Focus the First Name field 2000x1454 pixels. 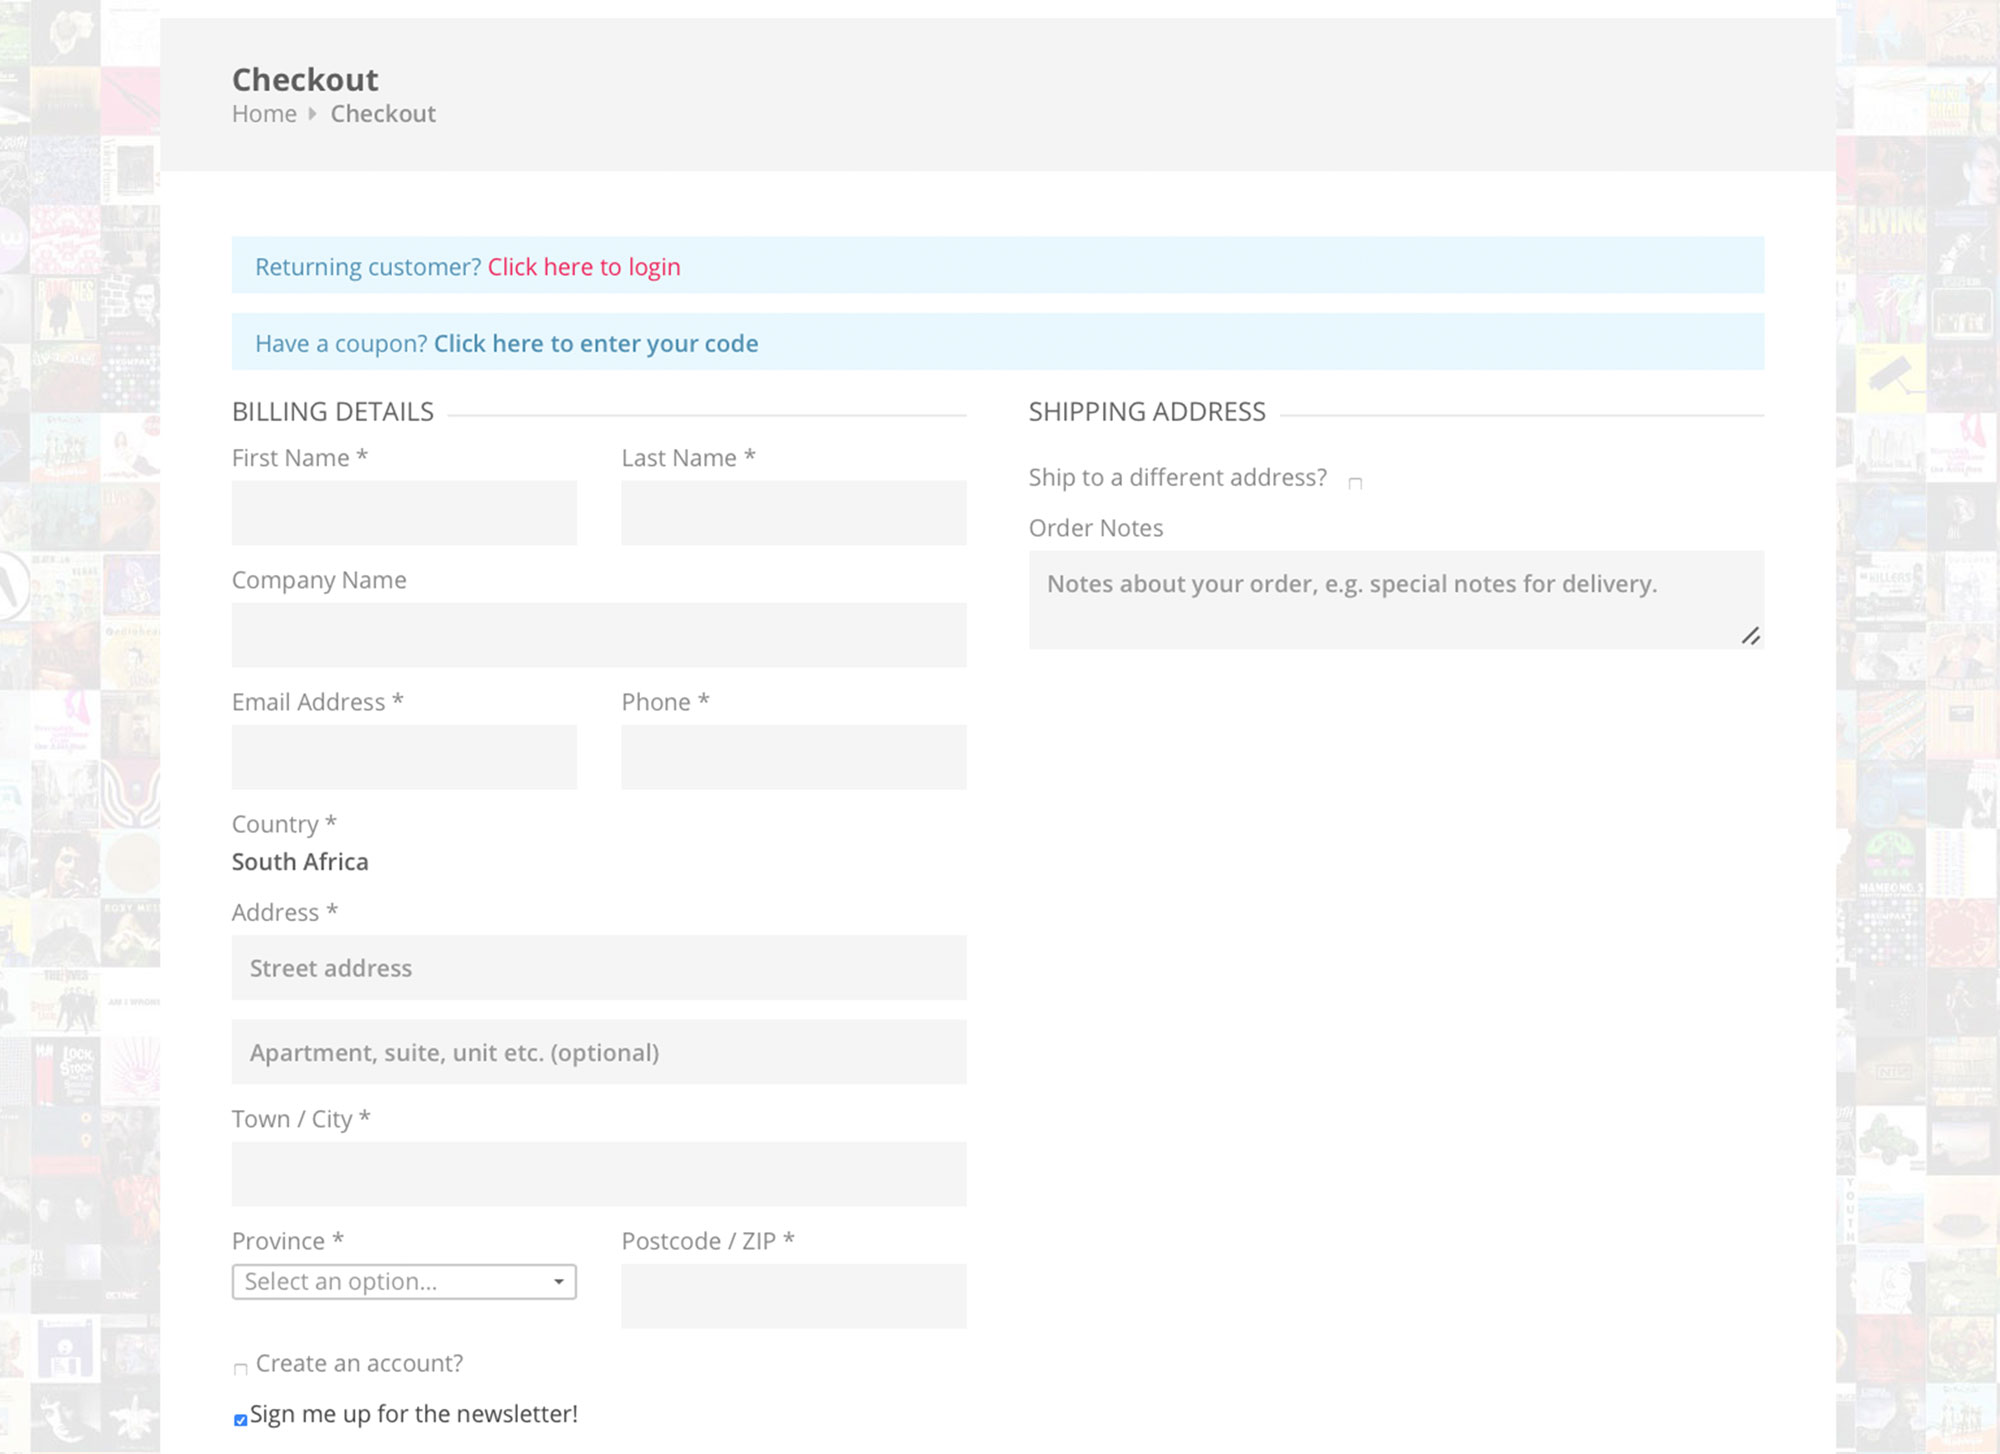point(404,513)
